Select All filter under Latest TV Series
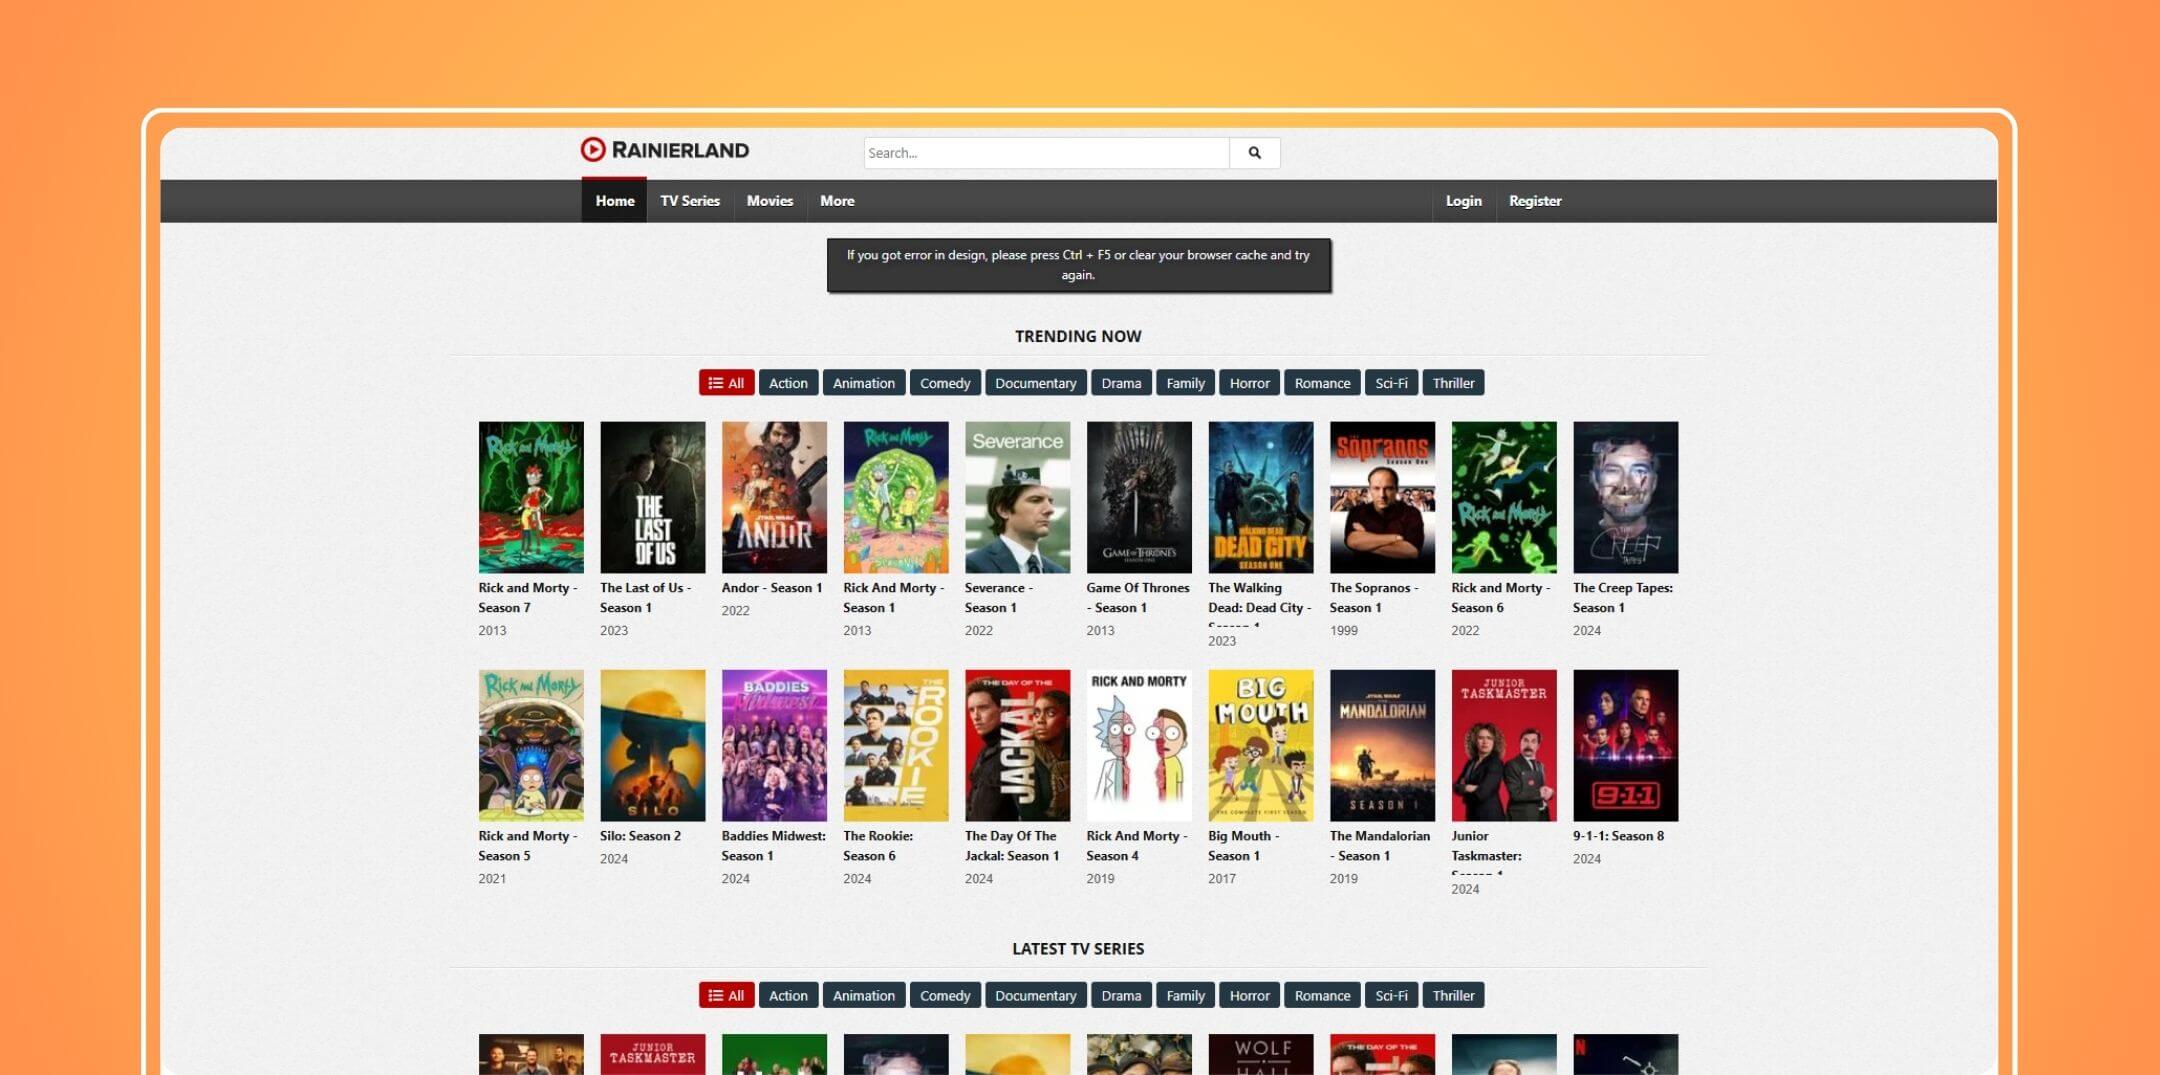 [x=726, y=995]
